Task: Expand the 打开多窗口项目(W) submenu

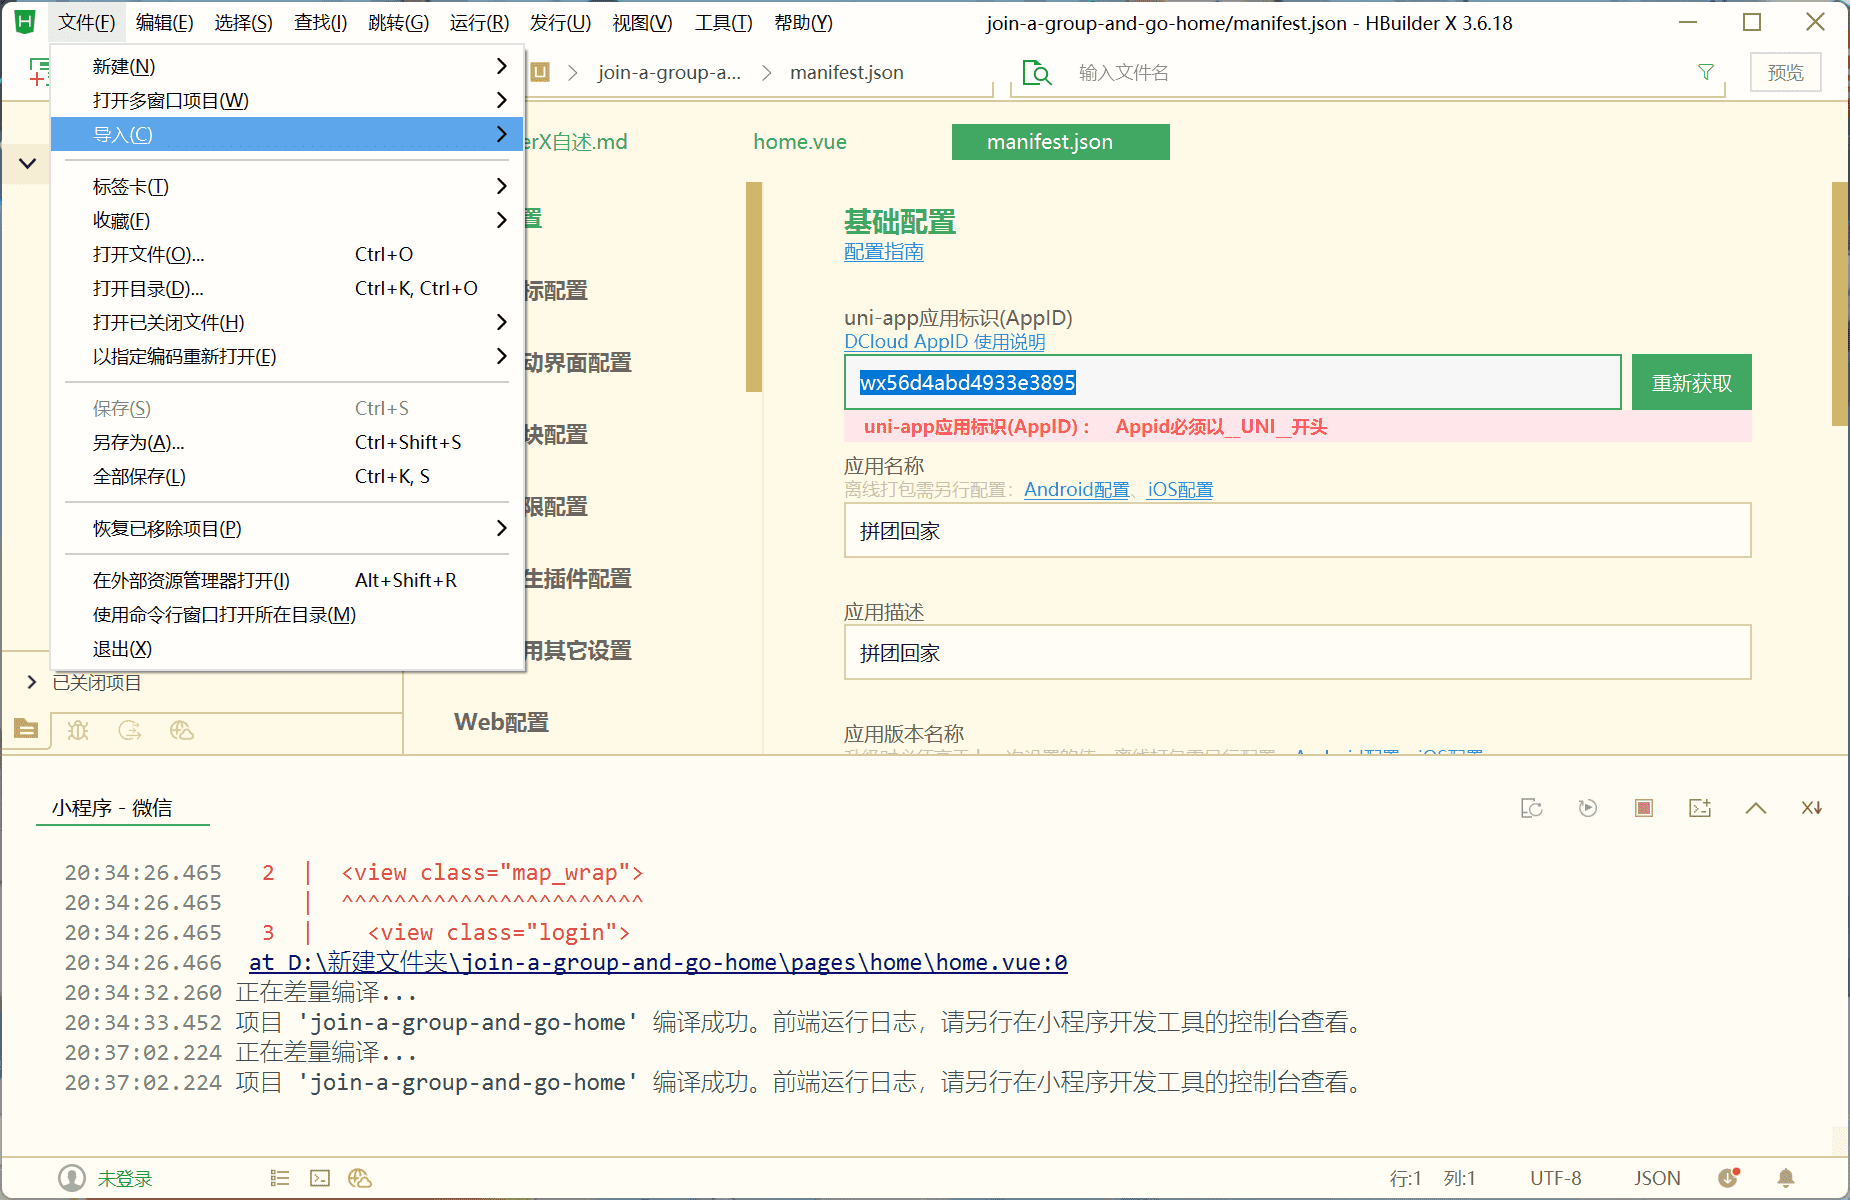Action: [287, 100]
